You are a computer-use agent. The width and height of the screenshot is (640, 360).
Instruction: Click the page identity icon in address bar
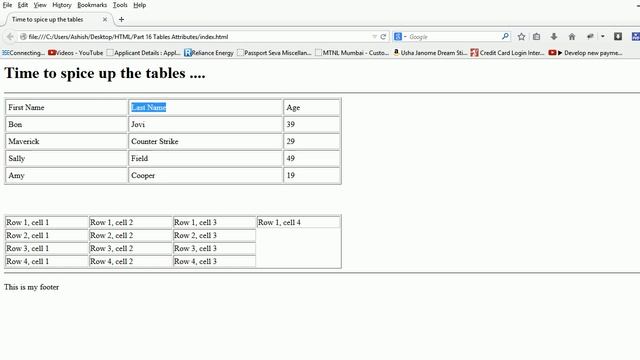point(23,37)
